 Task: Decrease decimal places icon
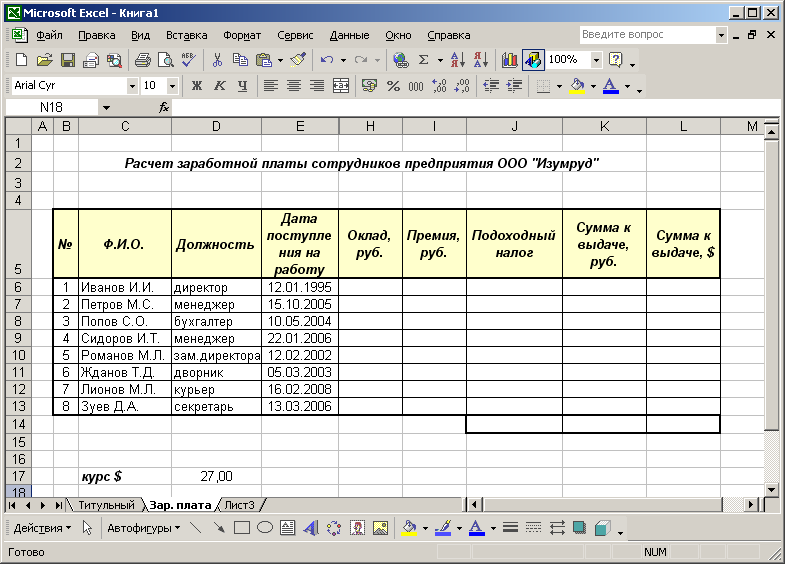tap(462, 86)
